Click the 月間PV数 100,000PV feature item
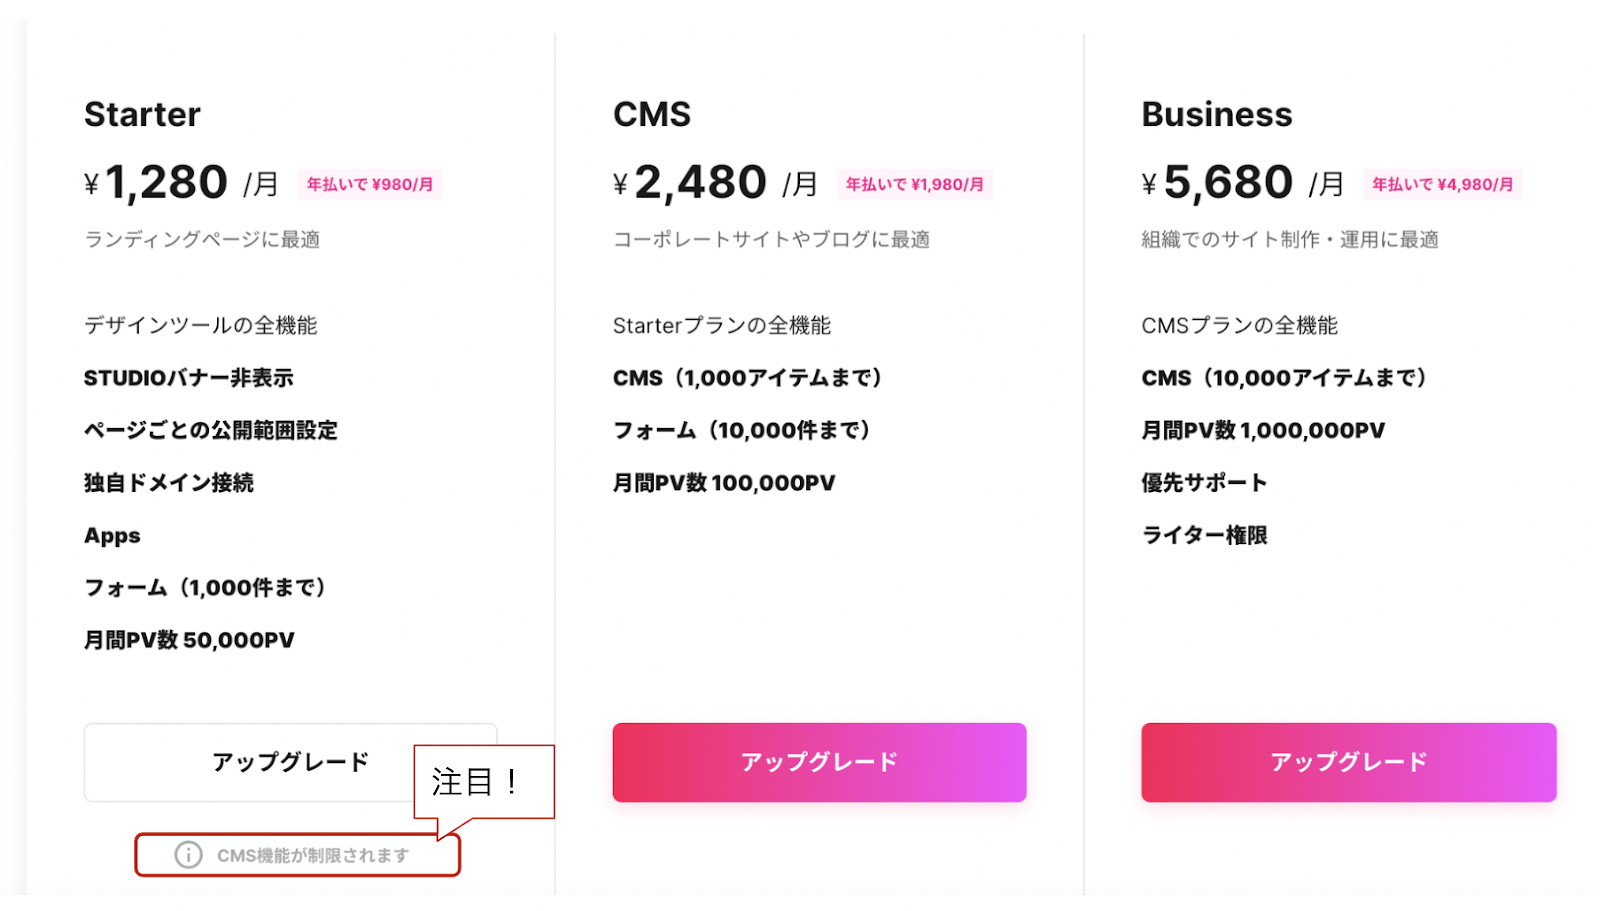 pyautogui.click(x=724, y=483)
